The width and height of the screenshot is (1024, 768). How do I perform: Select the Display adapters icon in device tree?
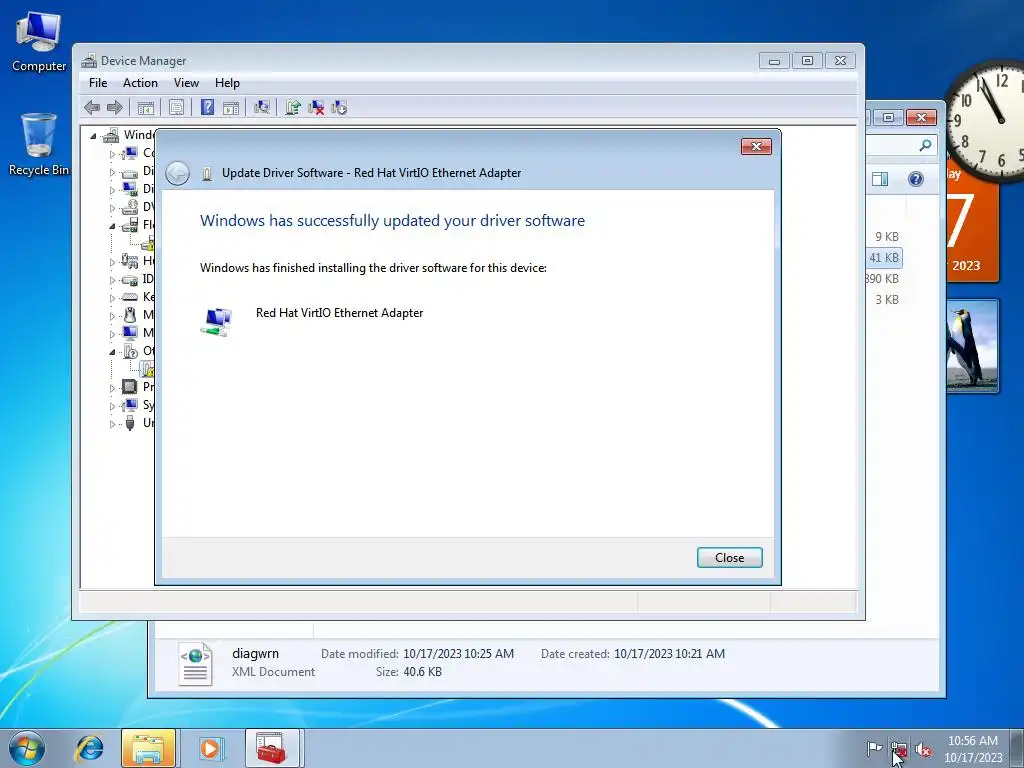(130, 189)
